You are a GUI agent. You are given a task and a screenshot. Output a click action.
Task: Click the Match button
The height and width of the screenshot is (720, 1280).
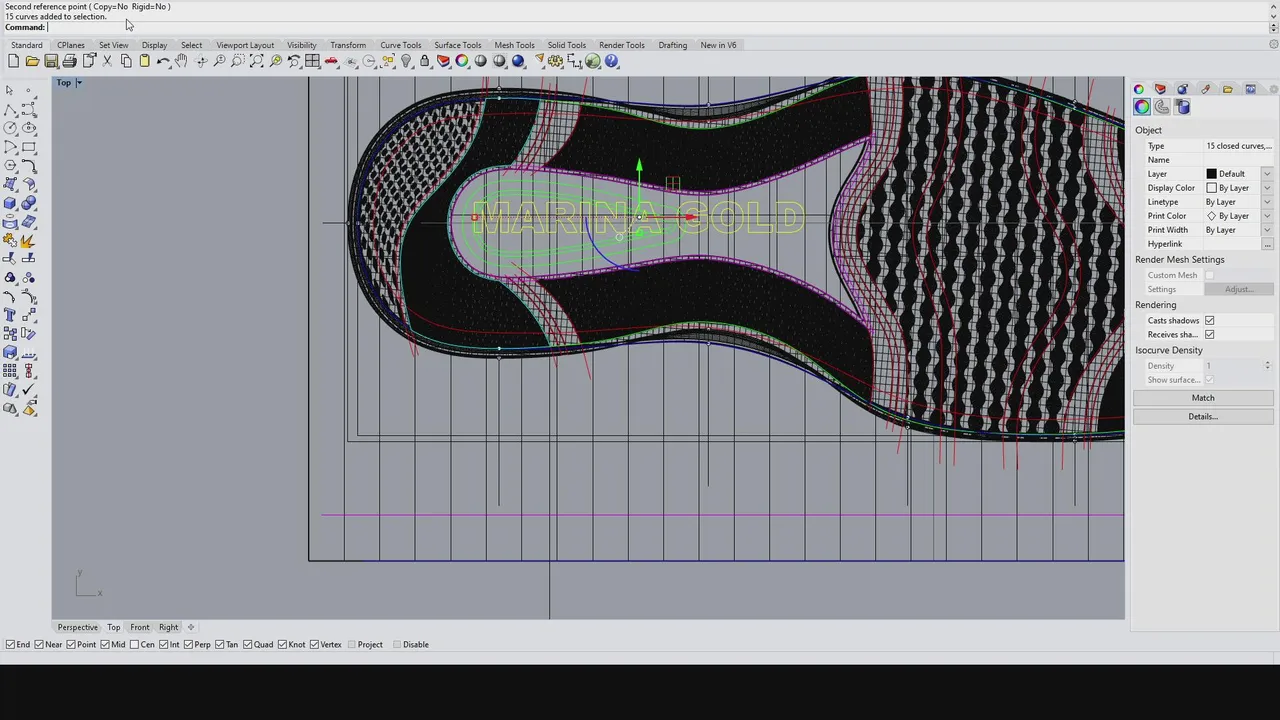tap(1202, 398)
